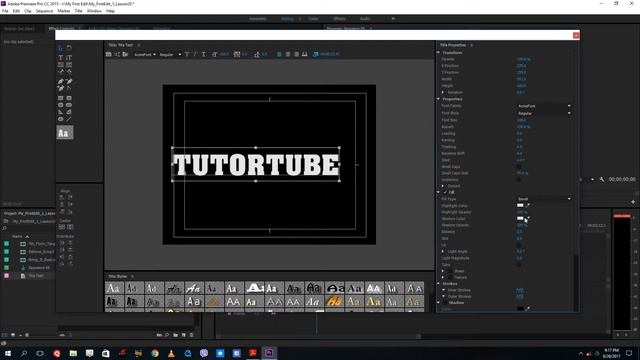Enable the Tube checkbox

point(519,264)
